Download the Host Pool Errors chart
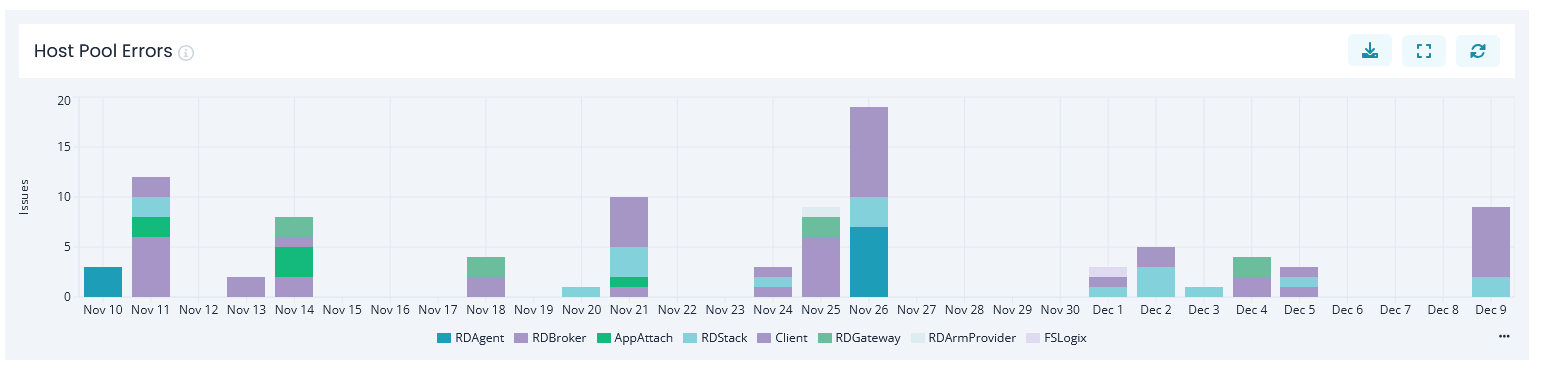Viewport: 1542px width, 368px height. point(1370,50)
